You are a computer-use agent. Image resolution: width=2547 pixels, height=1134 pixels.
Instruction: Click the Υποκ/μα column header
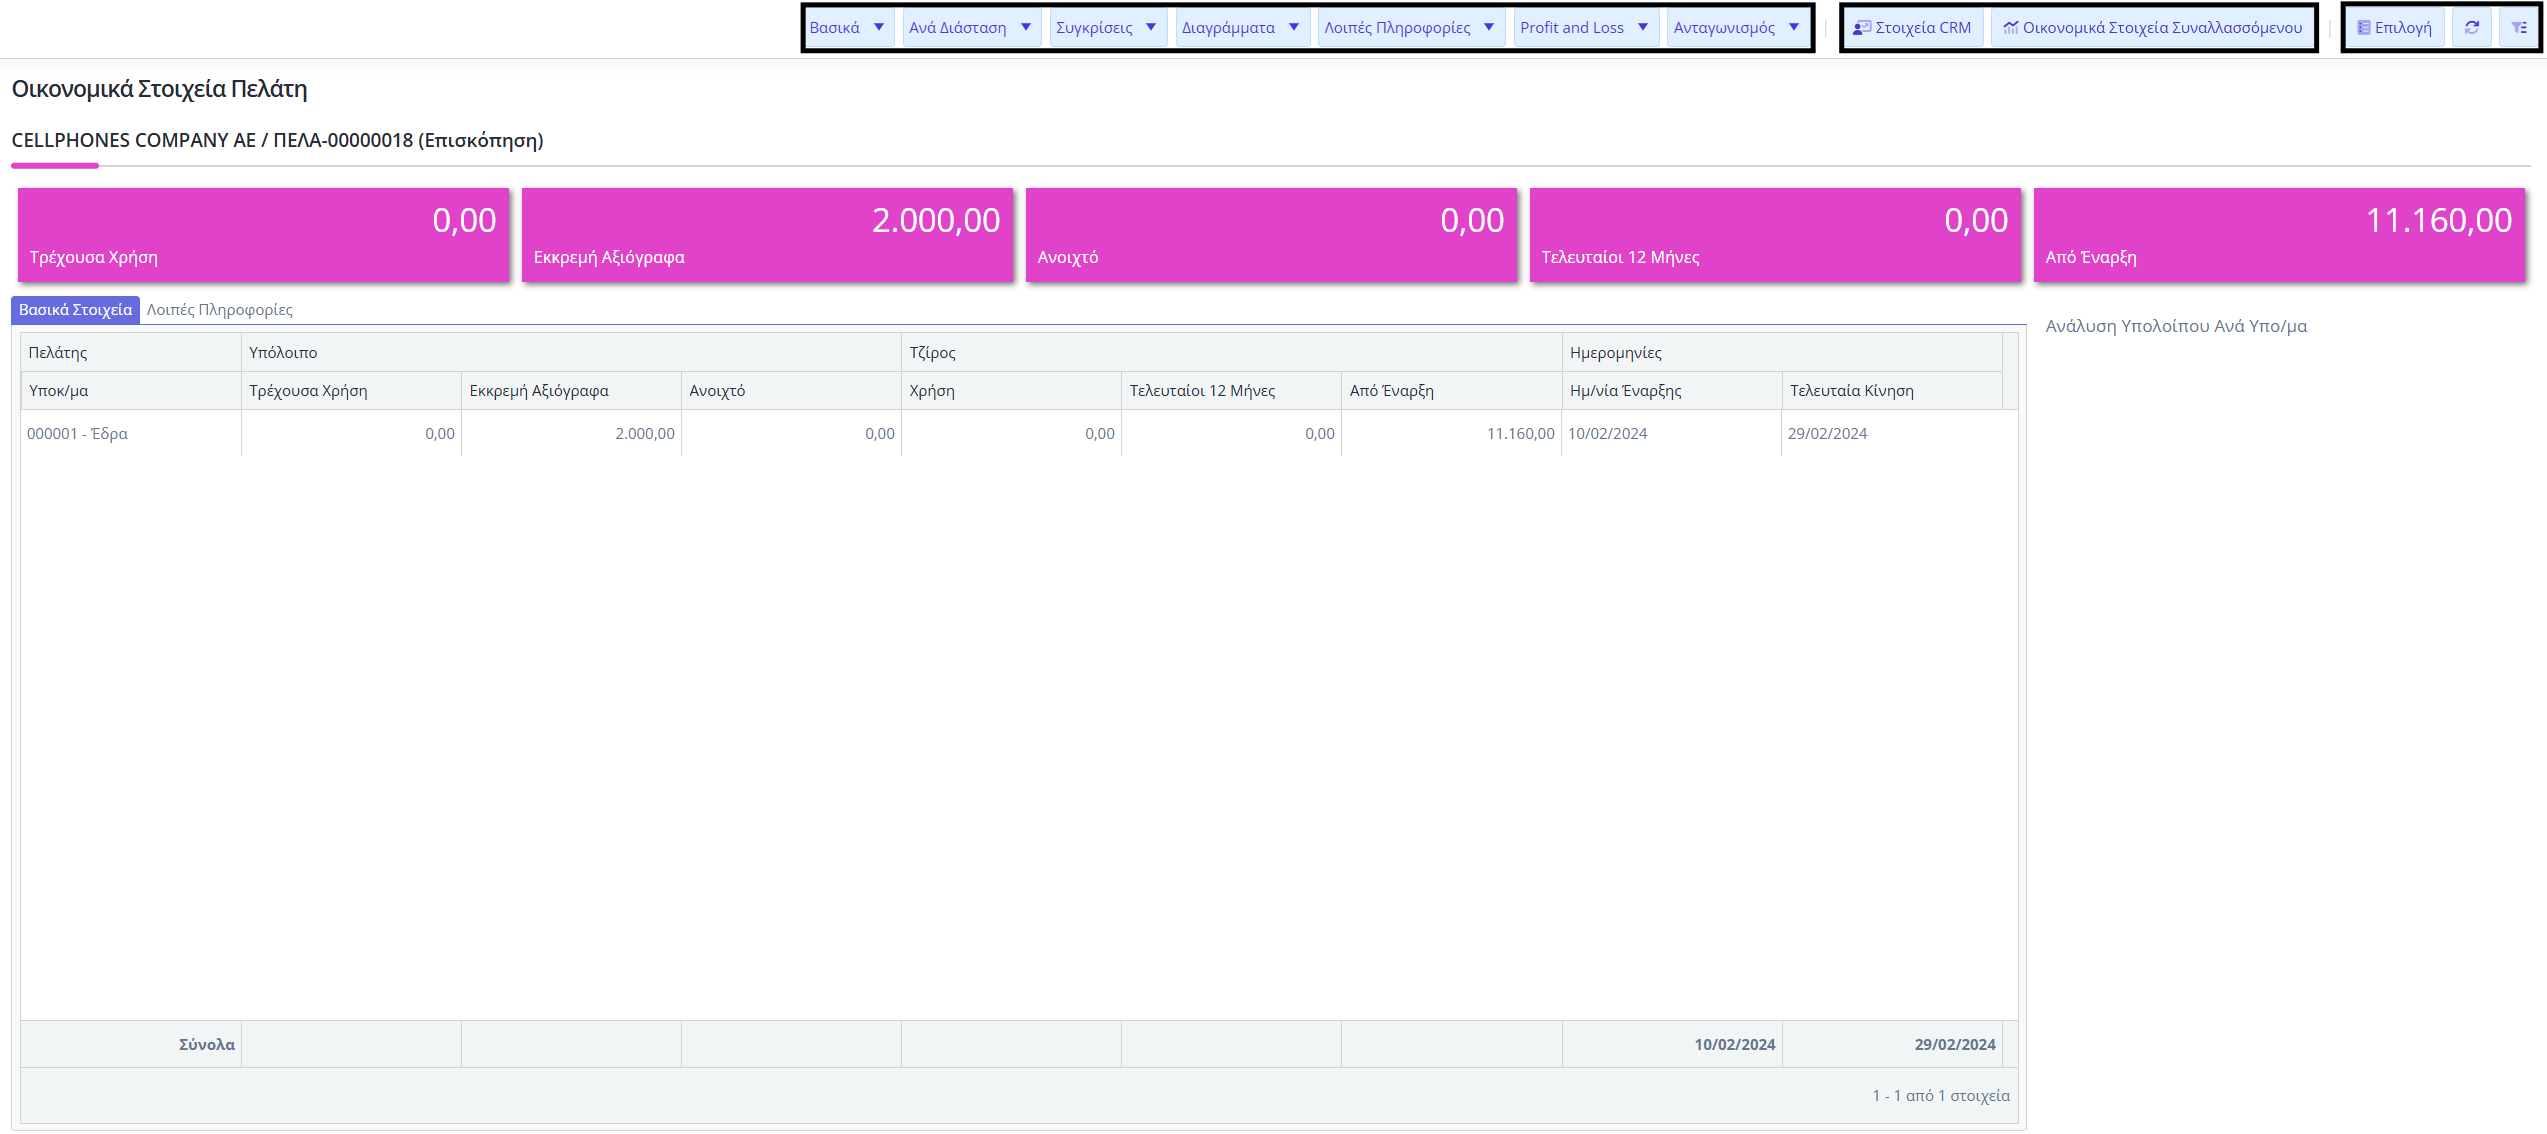pyautogui.click(x=131, y=391)
